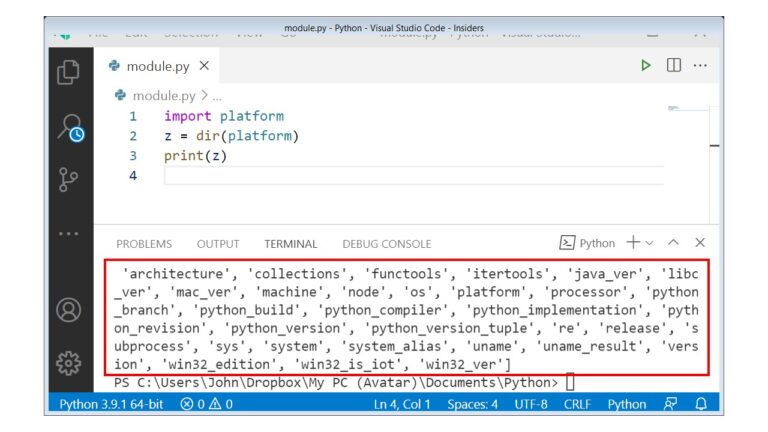Click the editor minimap
This screenshot has height=432, width=768.
click(x=688, y=108)
